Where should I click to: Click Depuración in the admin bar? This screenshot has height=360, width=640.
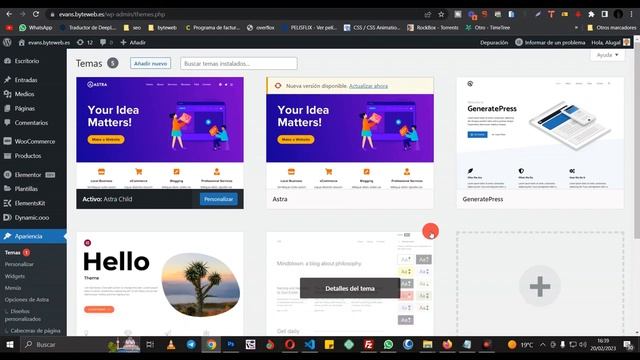point(494,42)
